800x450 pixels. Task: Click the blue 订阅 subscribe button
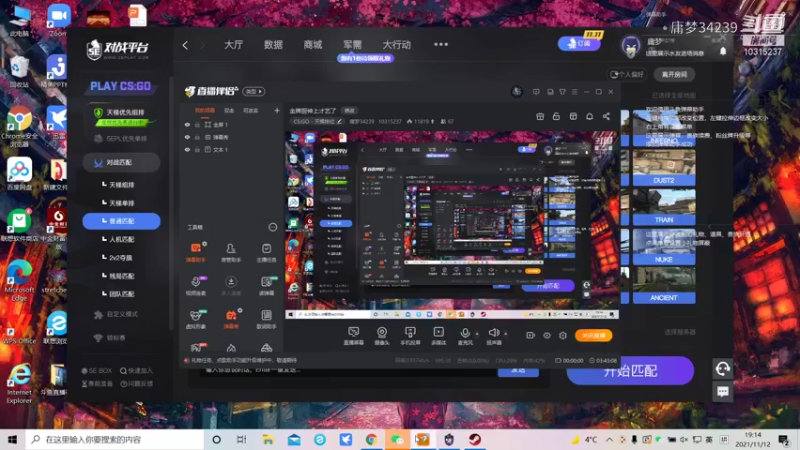click(579, 43)
